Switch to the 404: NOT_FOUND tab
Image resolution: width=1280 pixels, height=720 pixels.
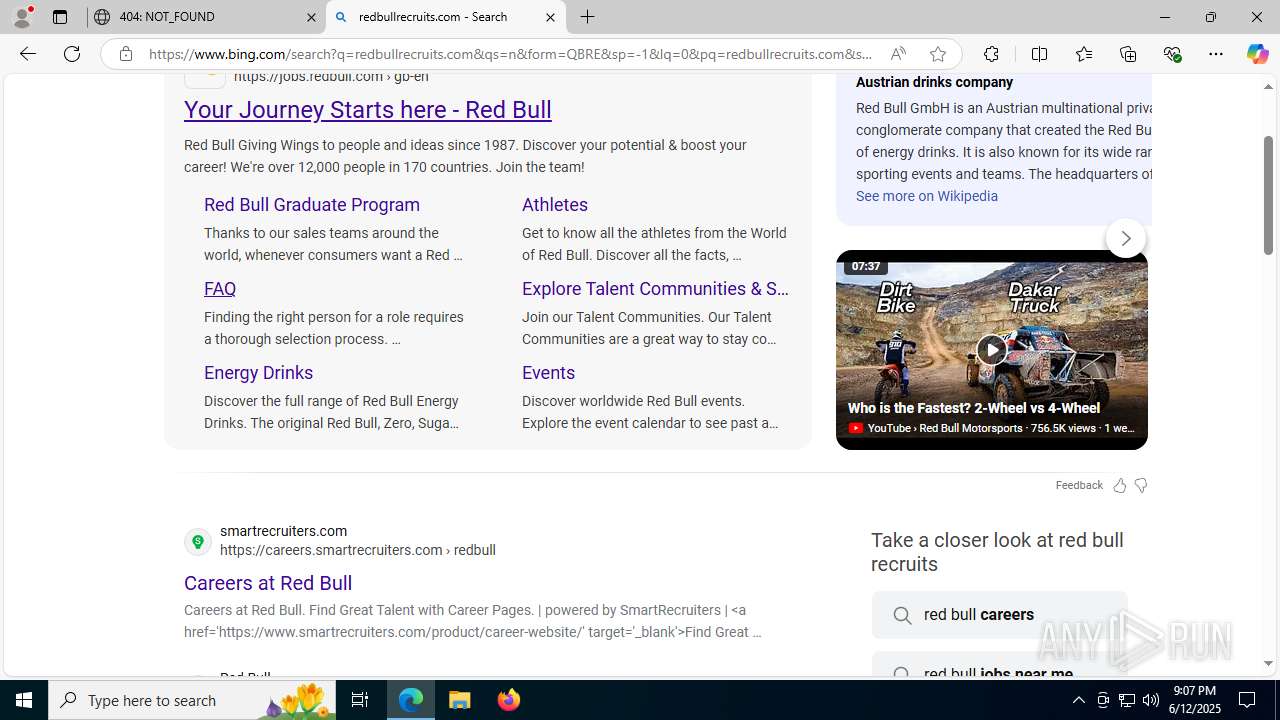coord(206,17)
